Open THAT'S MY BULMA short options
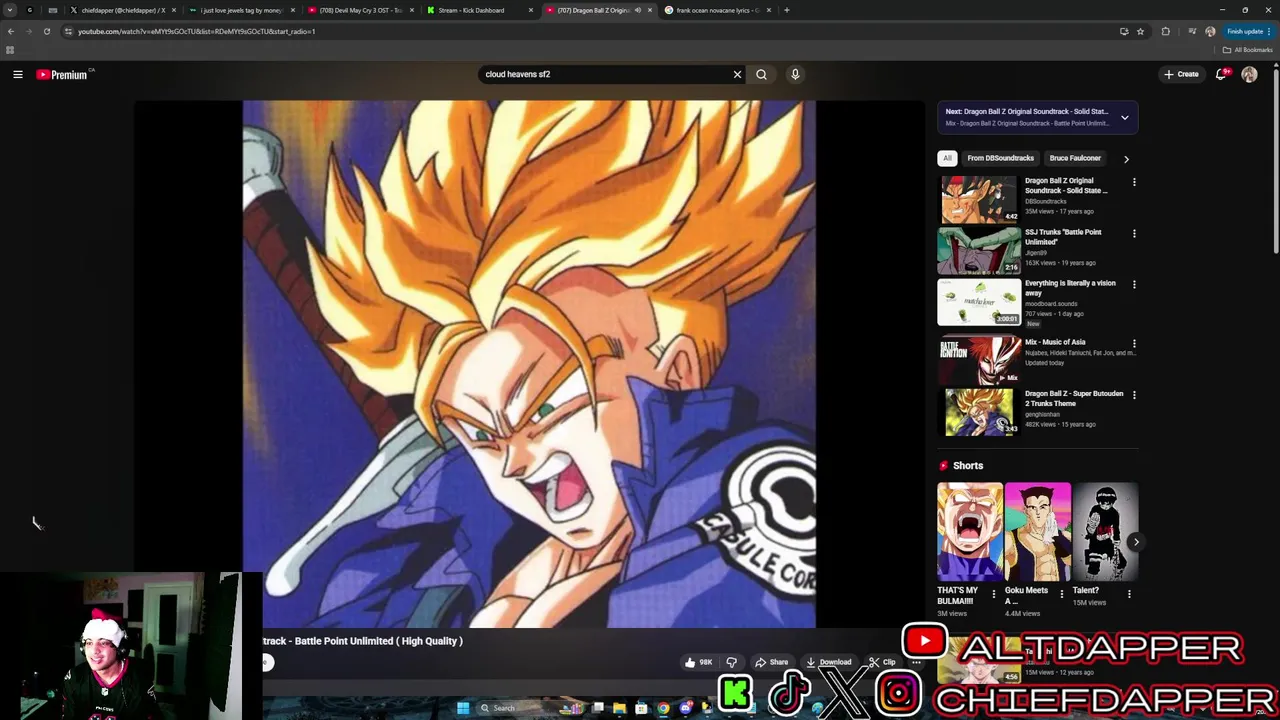1280x720 pixels. 993,594
